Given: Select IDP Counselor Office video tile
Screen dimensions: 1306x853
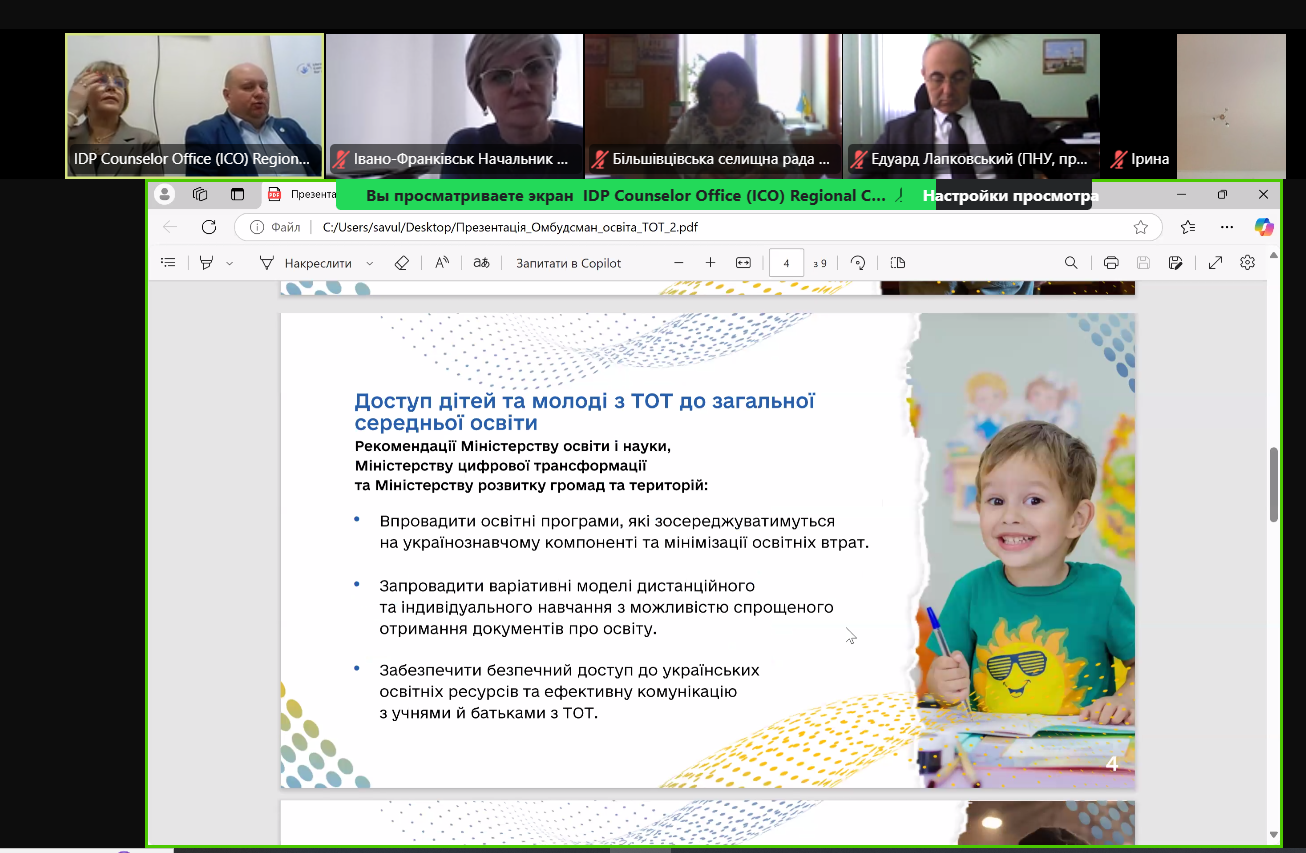Looking at the screenshot, I should click(194, 106).
